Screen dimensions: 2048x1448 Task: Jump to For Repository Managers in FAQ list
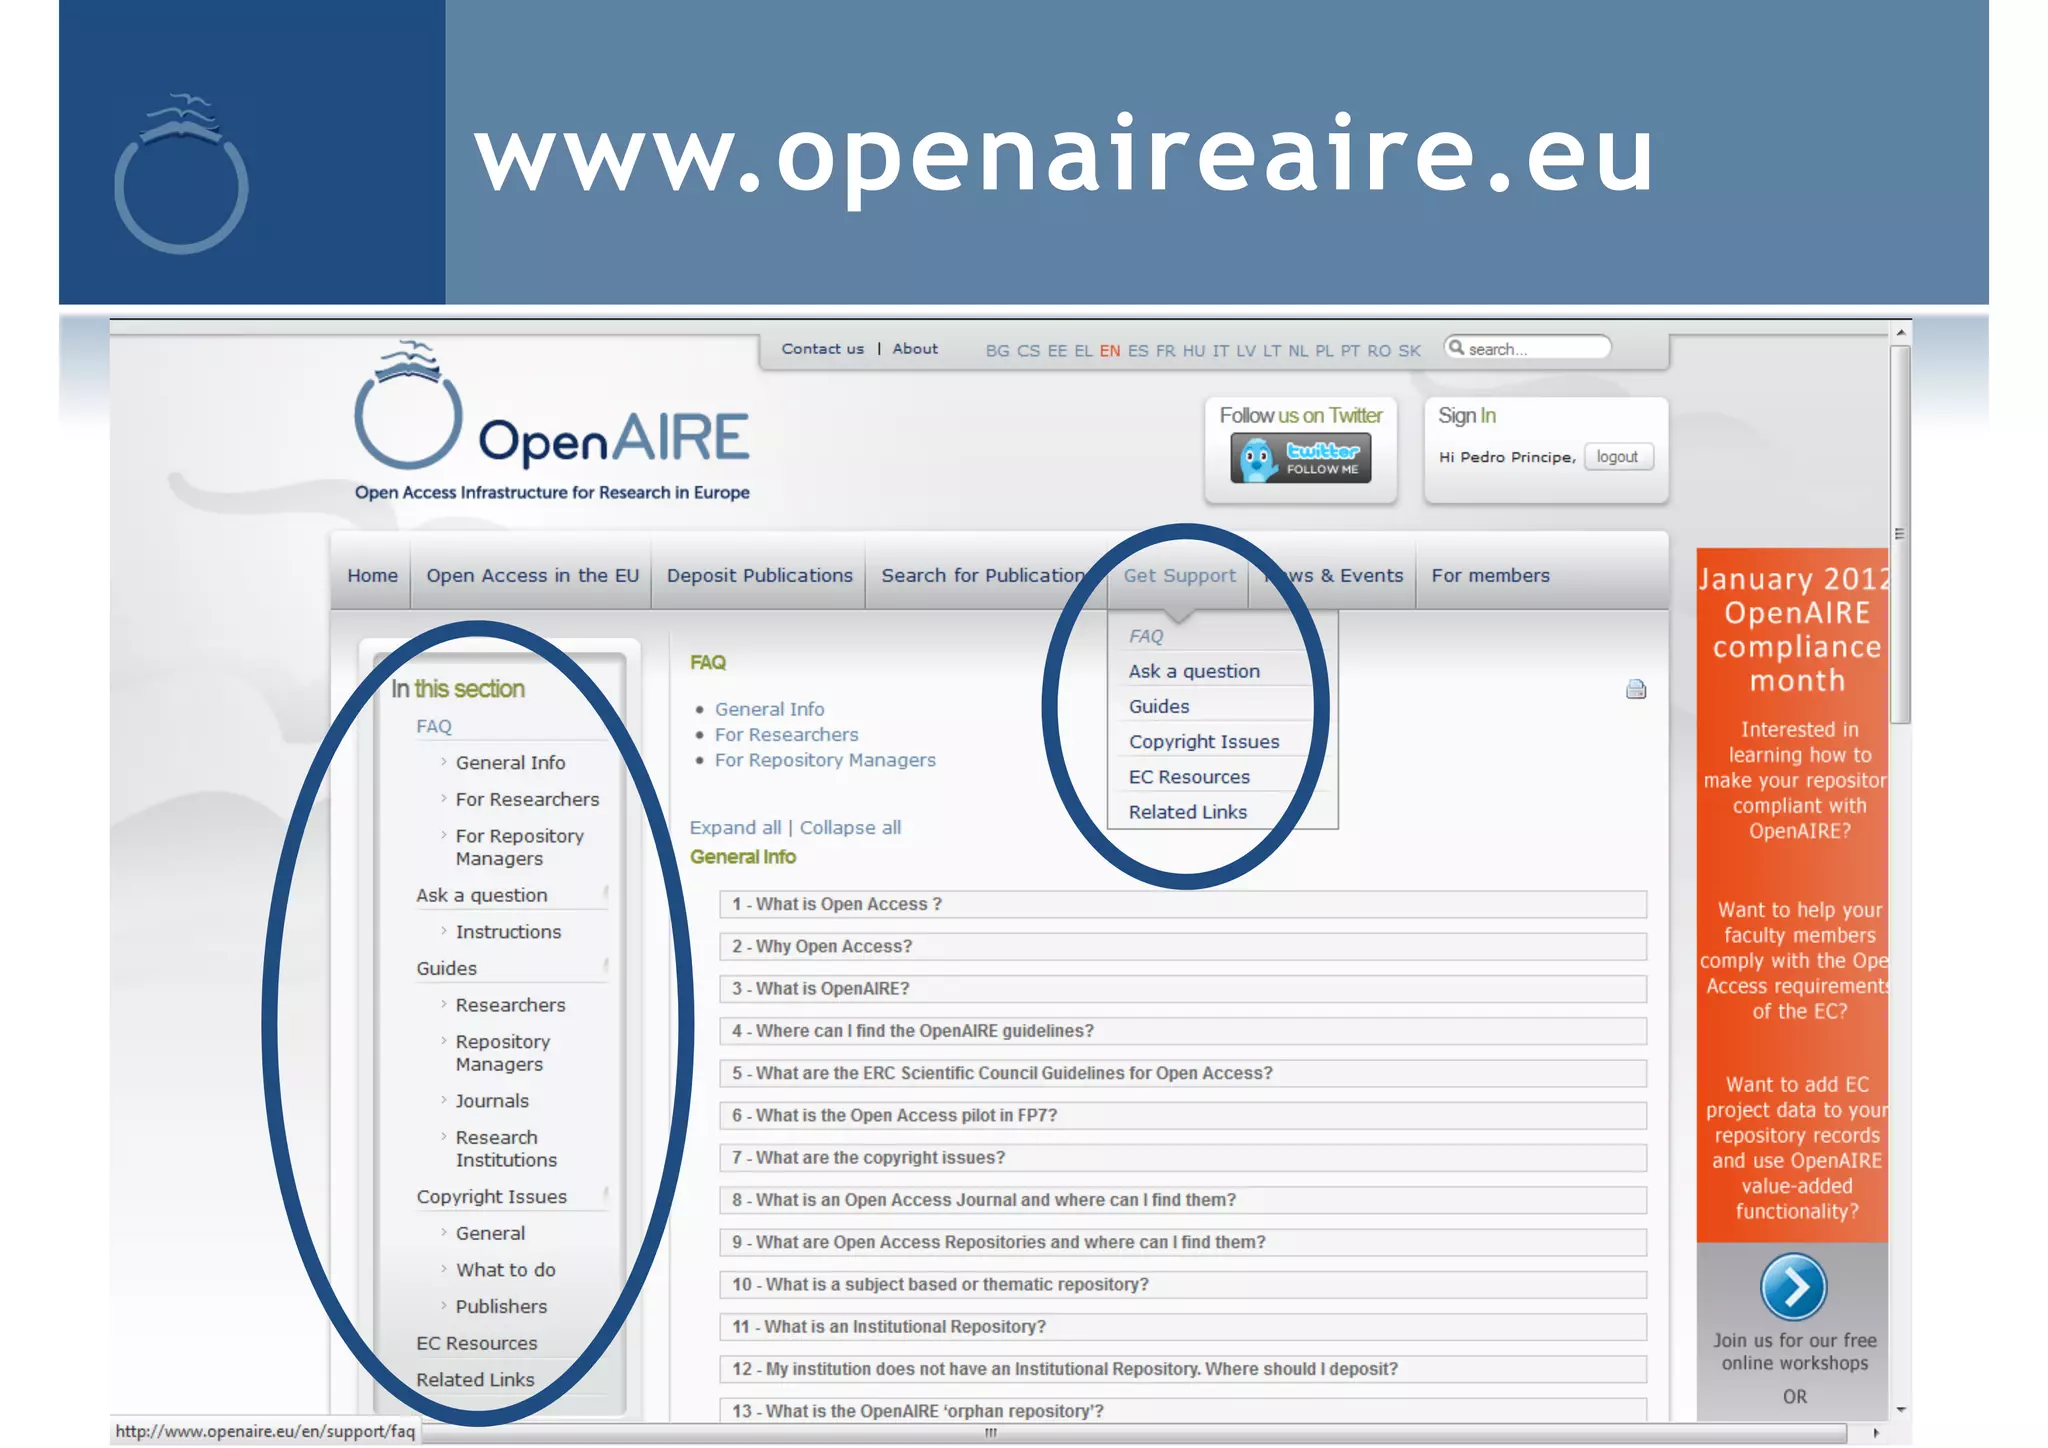825,760
